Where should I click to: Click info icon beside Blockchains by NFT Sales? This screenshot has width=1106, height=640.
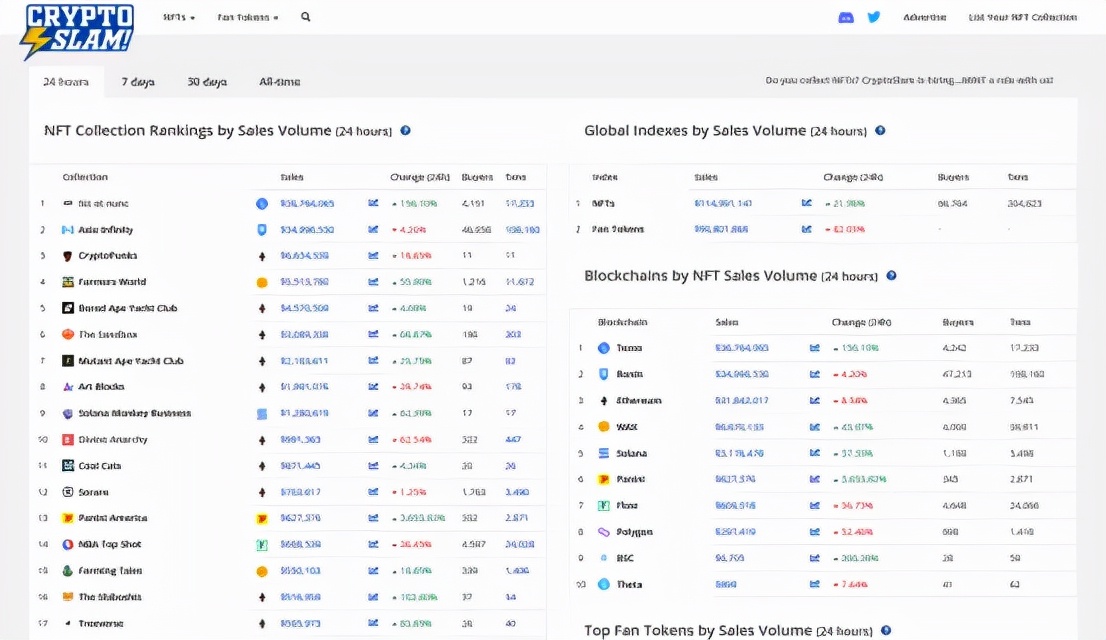click(891, 276)
